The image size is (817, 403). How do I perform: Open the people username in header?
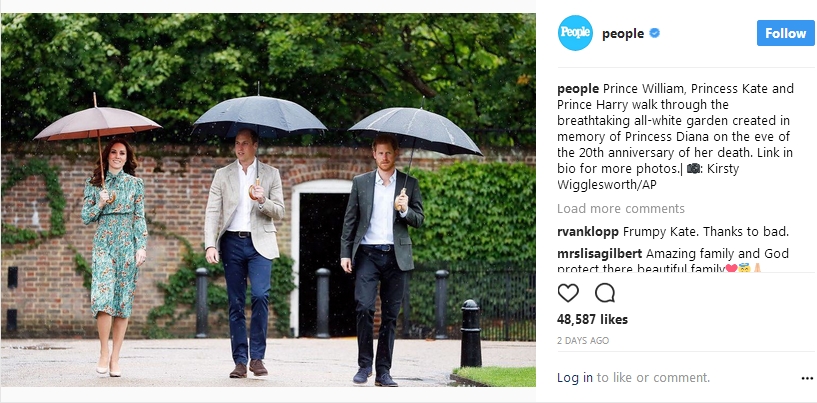[x=623, y=34]
